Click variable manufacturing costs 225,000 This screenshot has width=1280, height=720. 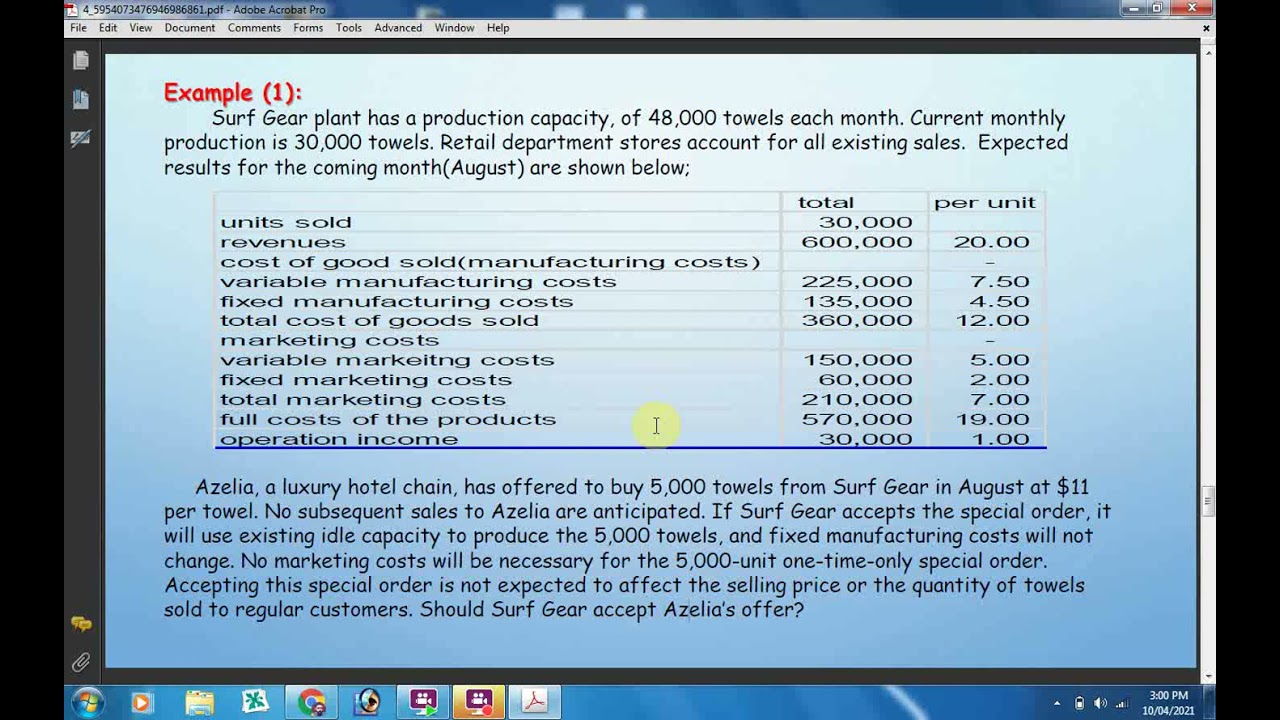click(857, 281)
